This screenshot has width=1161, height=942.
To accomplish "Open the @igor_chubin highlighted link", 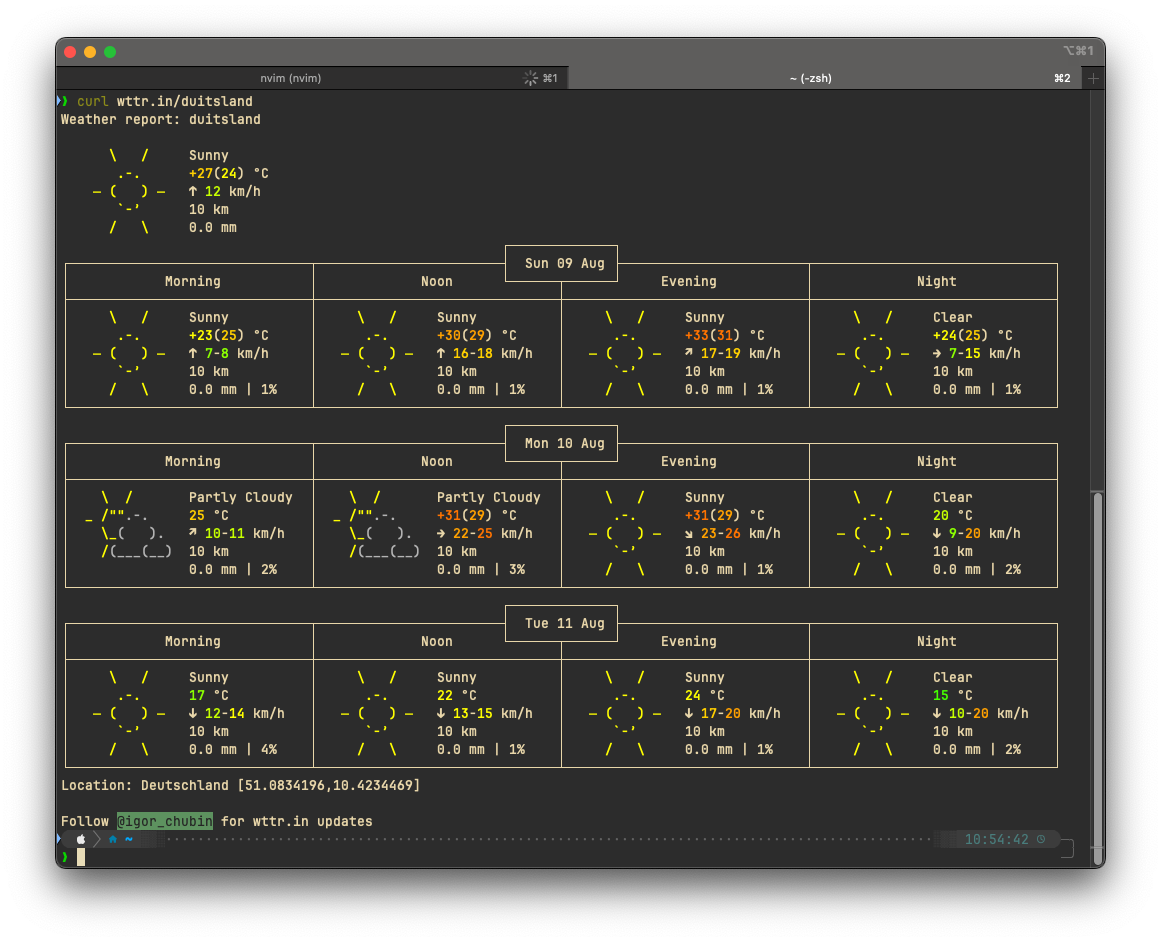I will pyautogui.click(x=164, y=821).
